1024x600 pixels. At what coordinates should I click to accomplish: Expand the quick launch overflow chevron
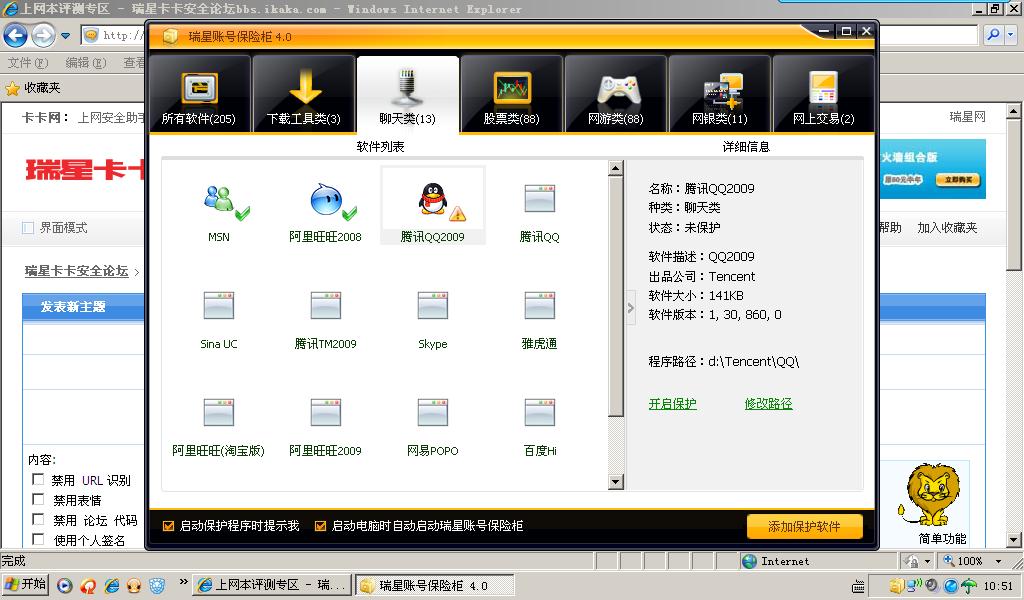(x=183, y=582)
